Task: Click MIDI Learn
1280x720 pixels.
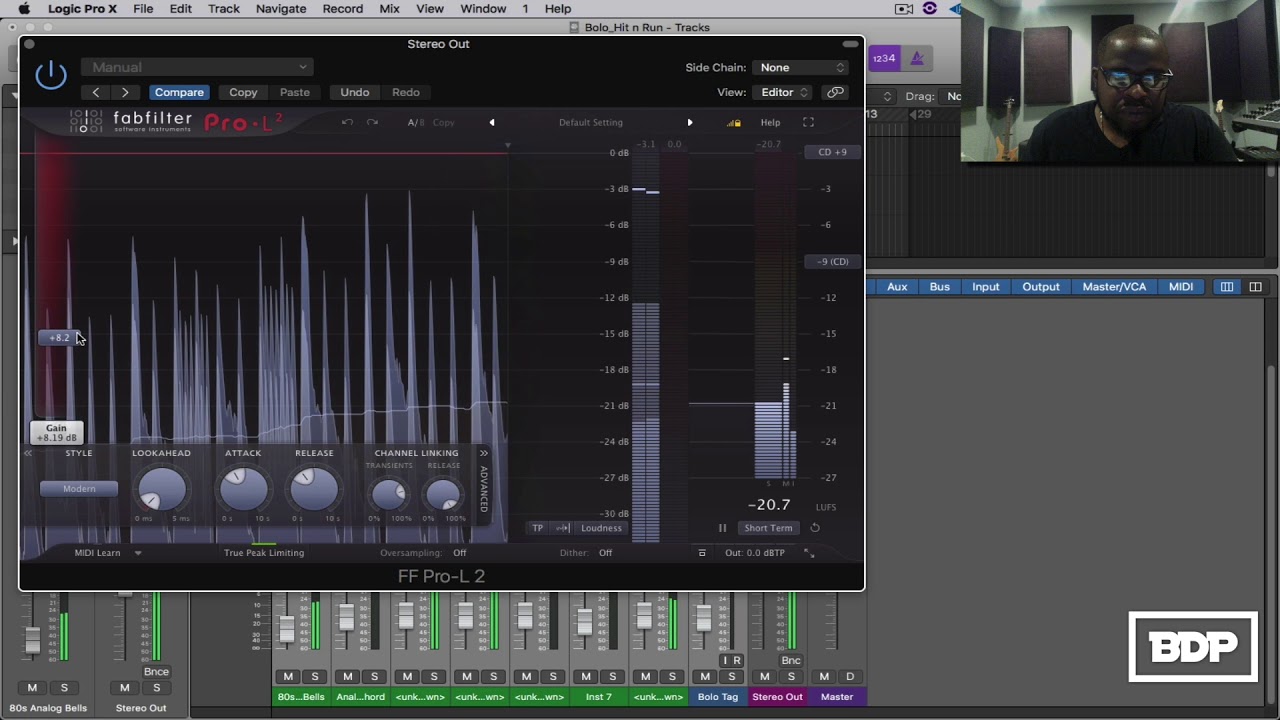Action: click(x=97, y=552)
